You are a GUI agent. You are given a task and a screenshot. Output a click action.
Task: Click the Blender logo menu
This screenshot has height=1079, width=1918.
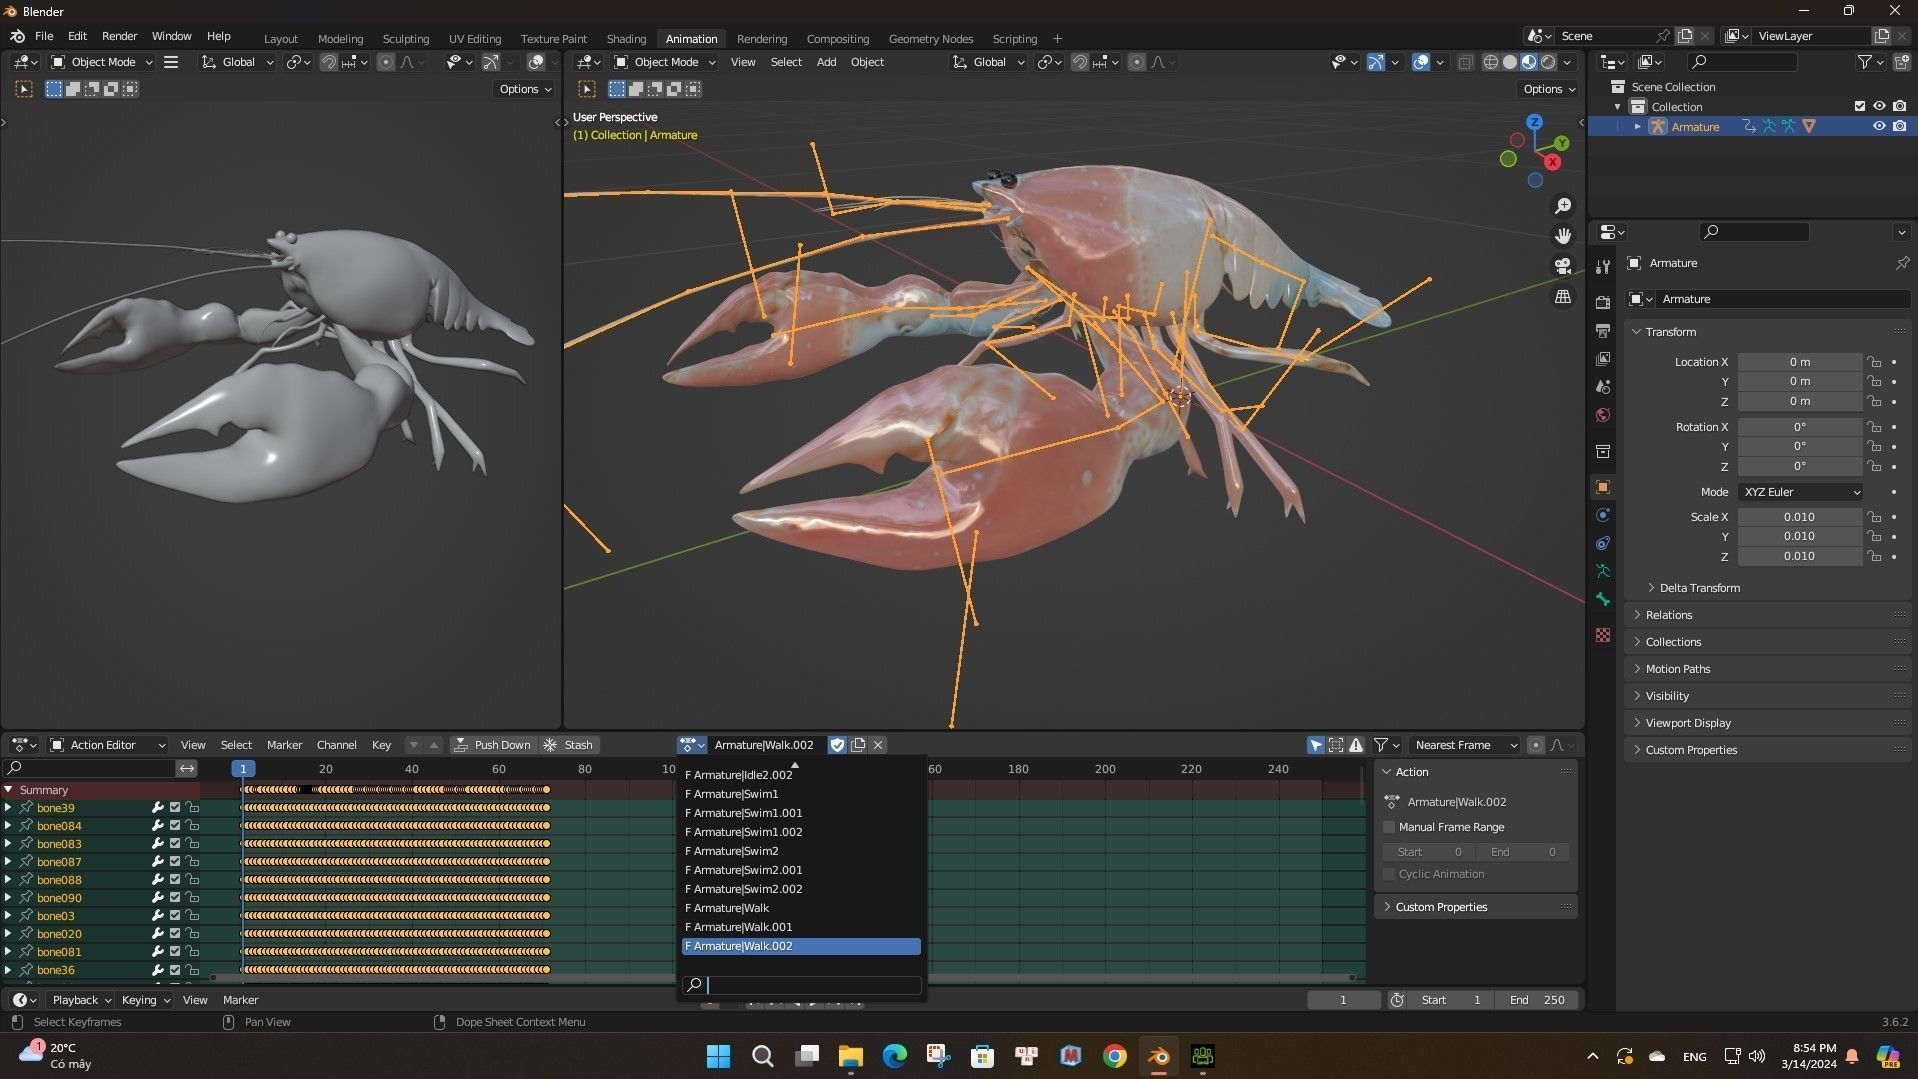(x=17, y=36)
